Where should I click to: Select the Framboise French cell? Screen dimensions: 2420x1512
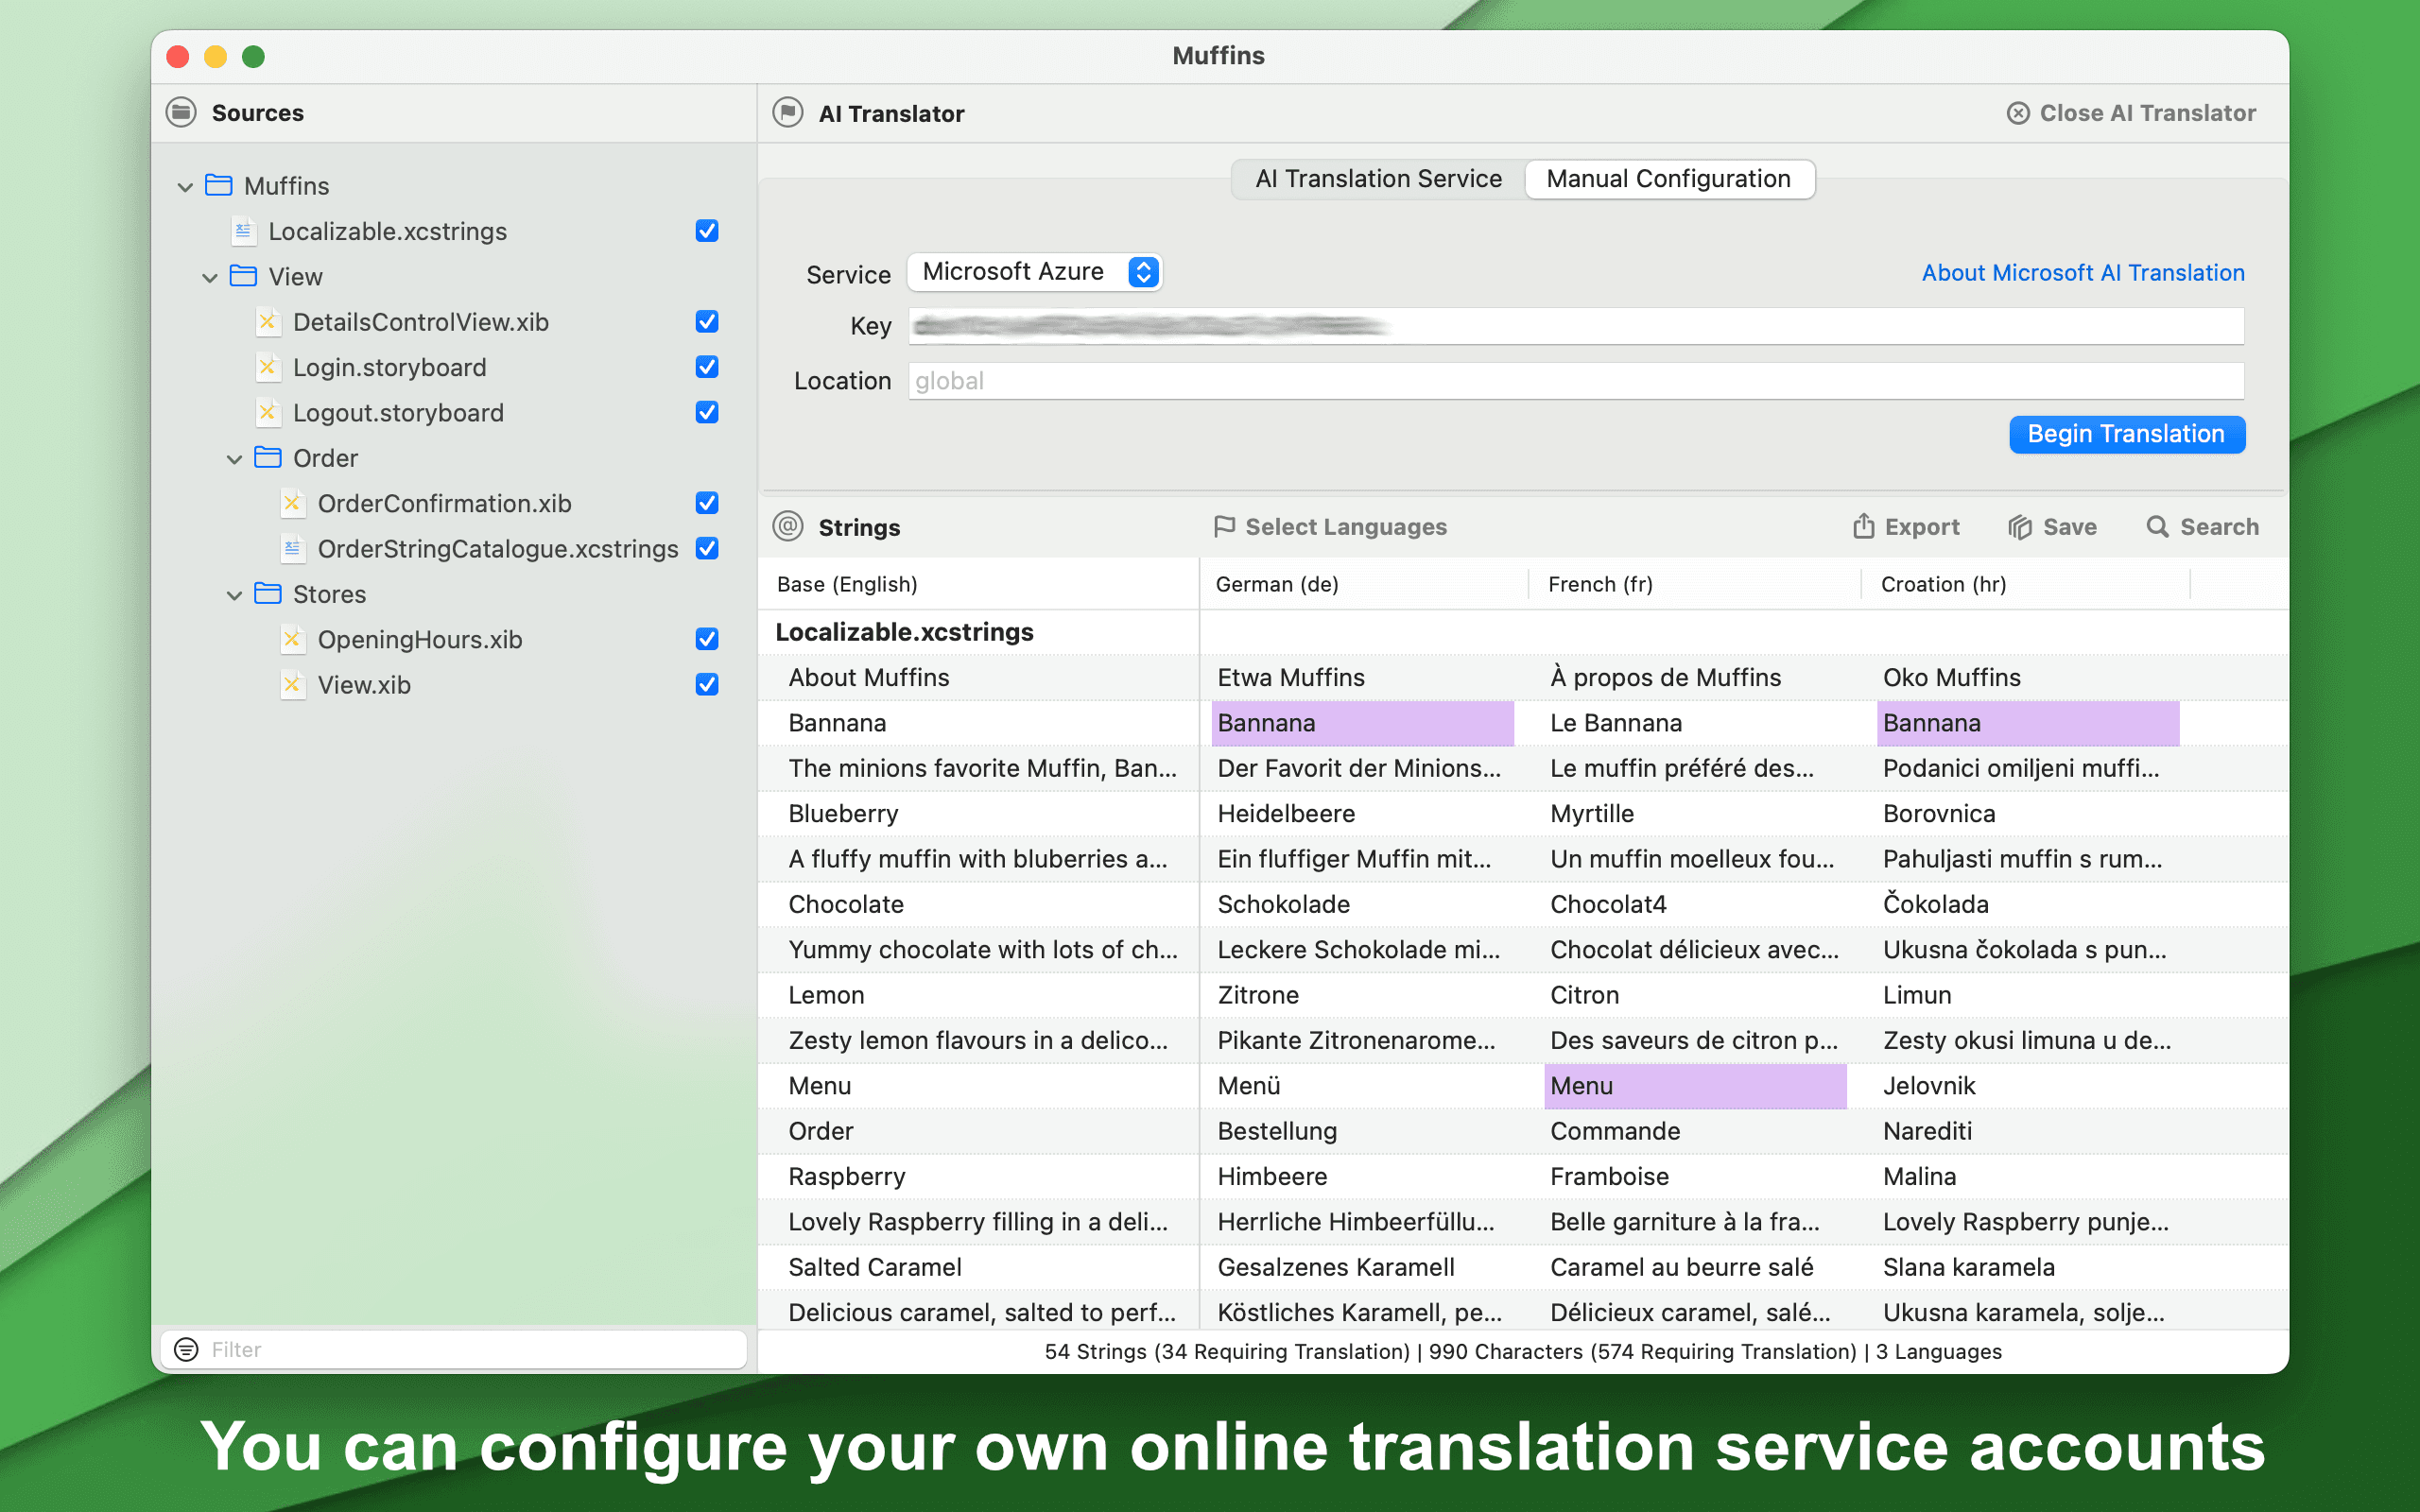point(1695,1176)
